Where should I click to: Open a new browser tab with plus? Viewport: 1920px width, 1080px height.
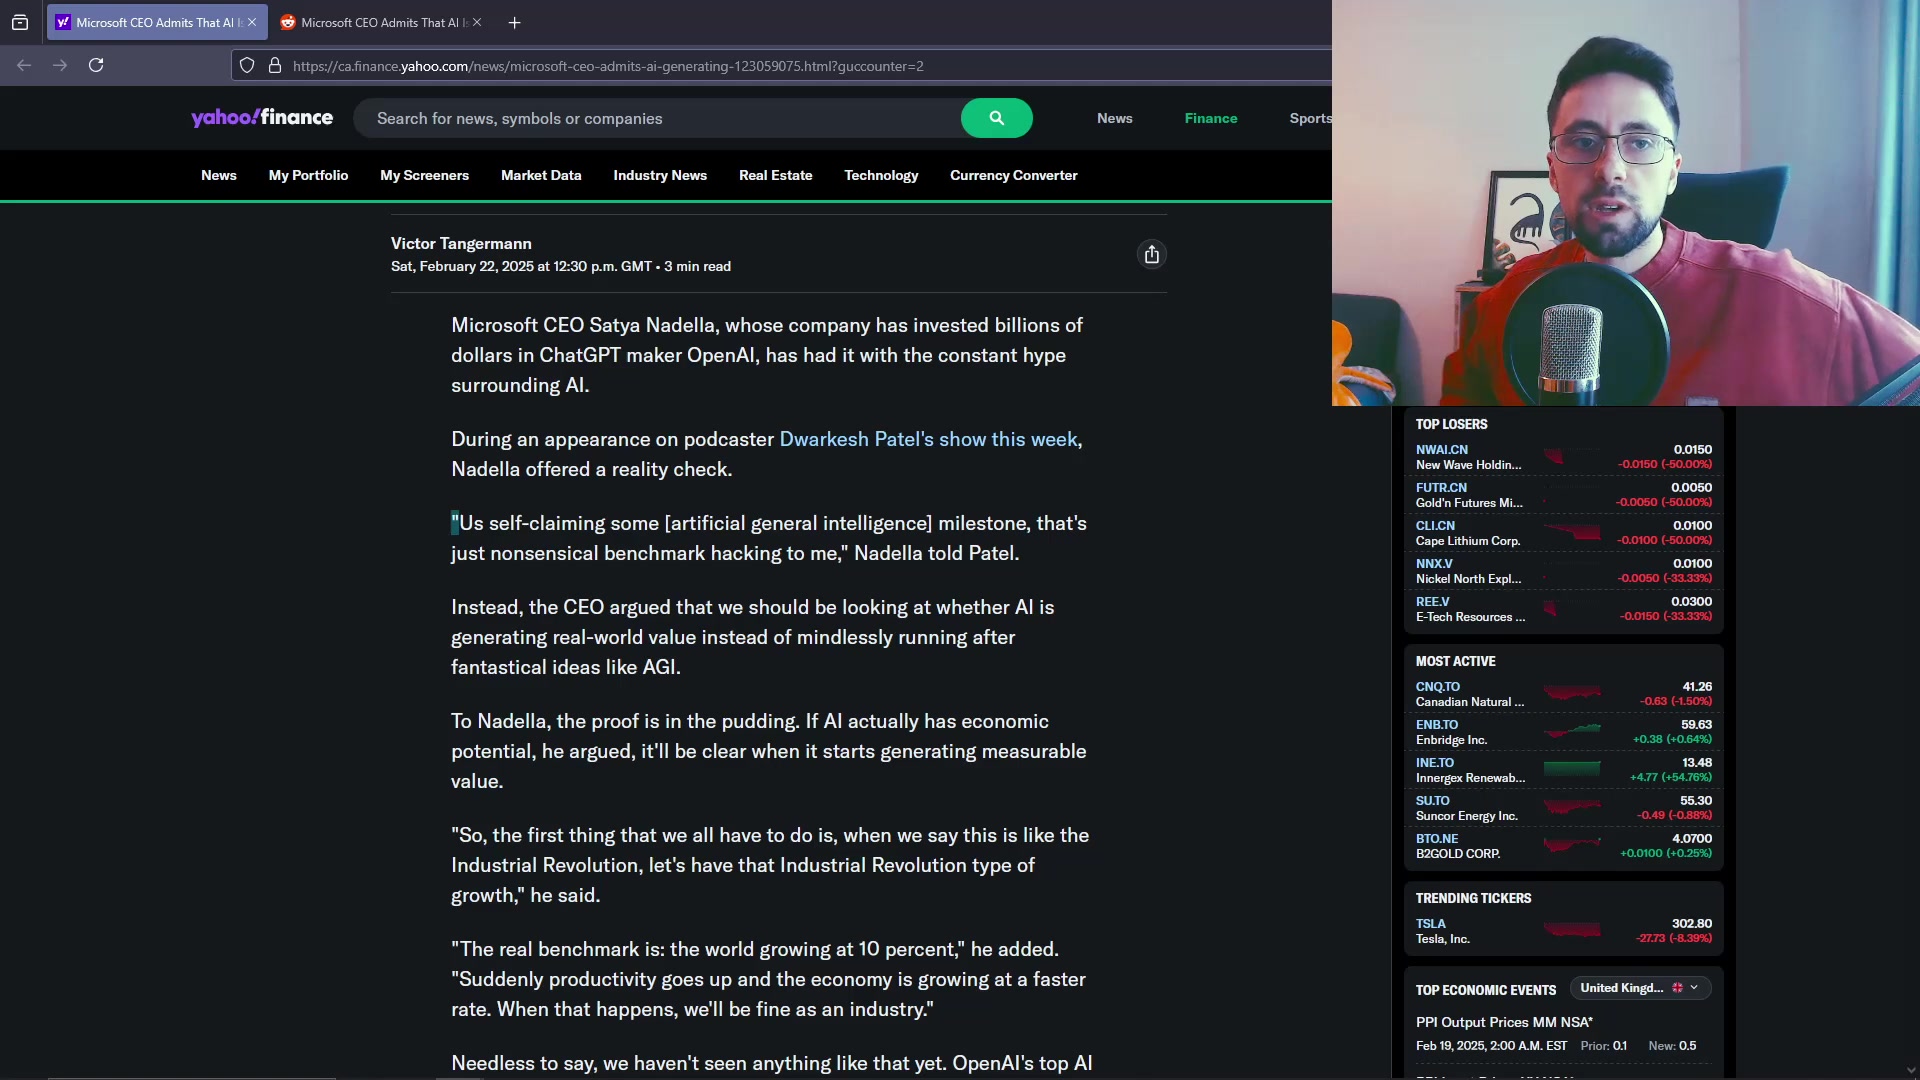click(x=514, y=22)
